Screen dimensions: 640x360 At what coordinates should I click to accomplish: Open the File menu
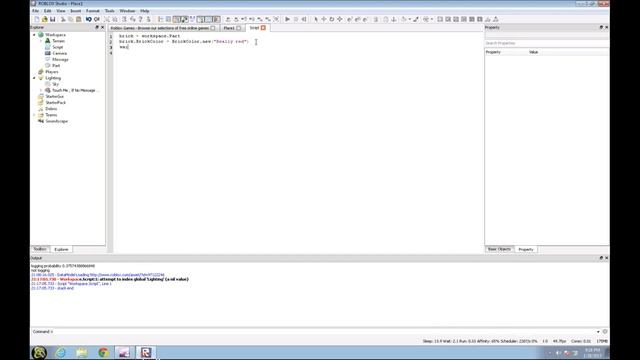click(36, 11)
